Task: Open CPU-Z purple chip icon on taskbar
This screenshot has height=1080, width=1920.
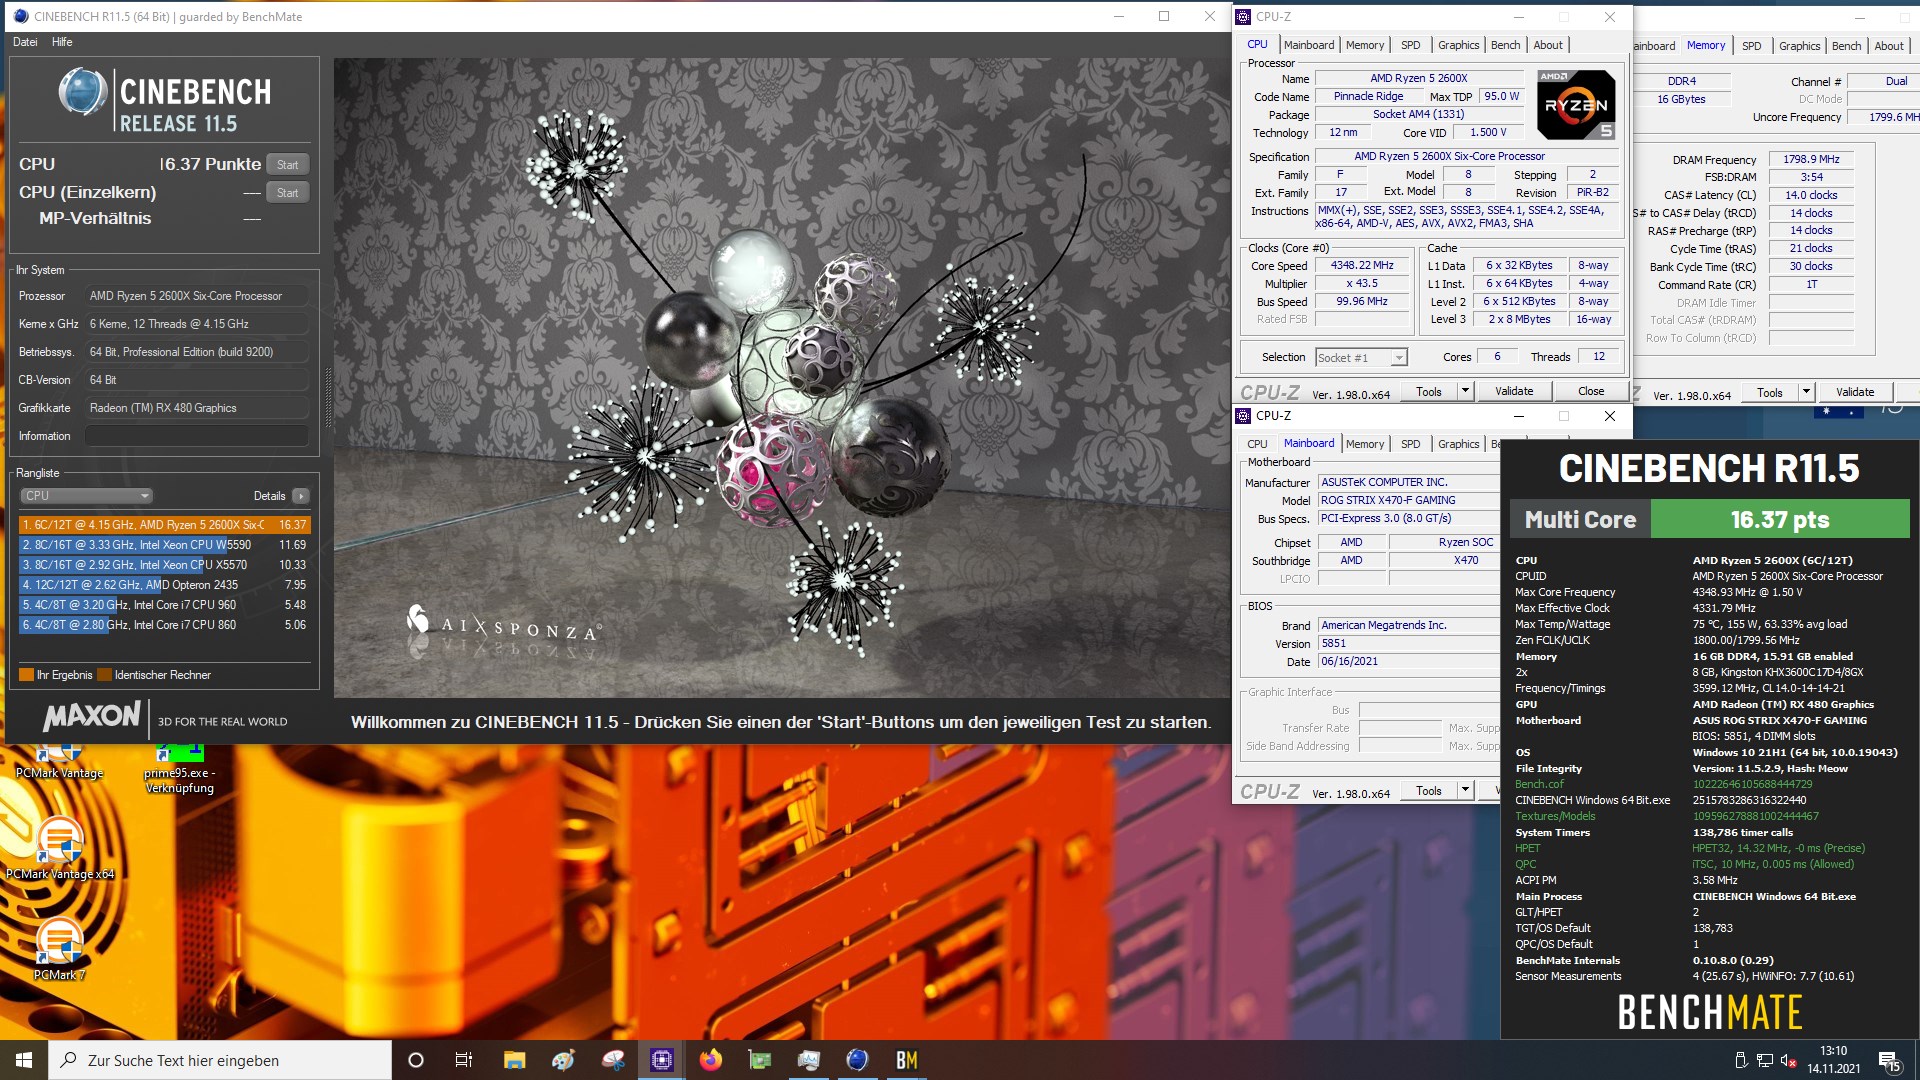Action: (x=662, y=1060)
